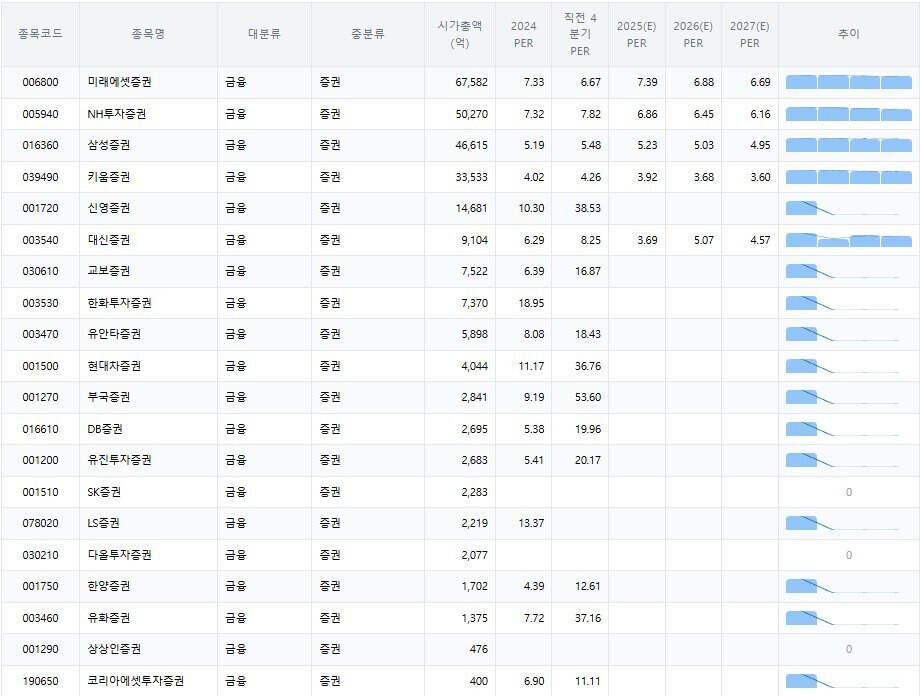Open the 한화투자증권 trend sparkline

pos(843,303)
